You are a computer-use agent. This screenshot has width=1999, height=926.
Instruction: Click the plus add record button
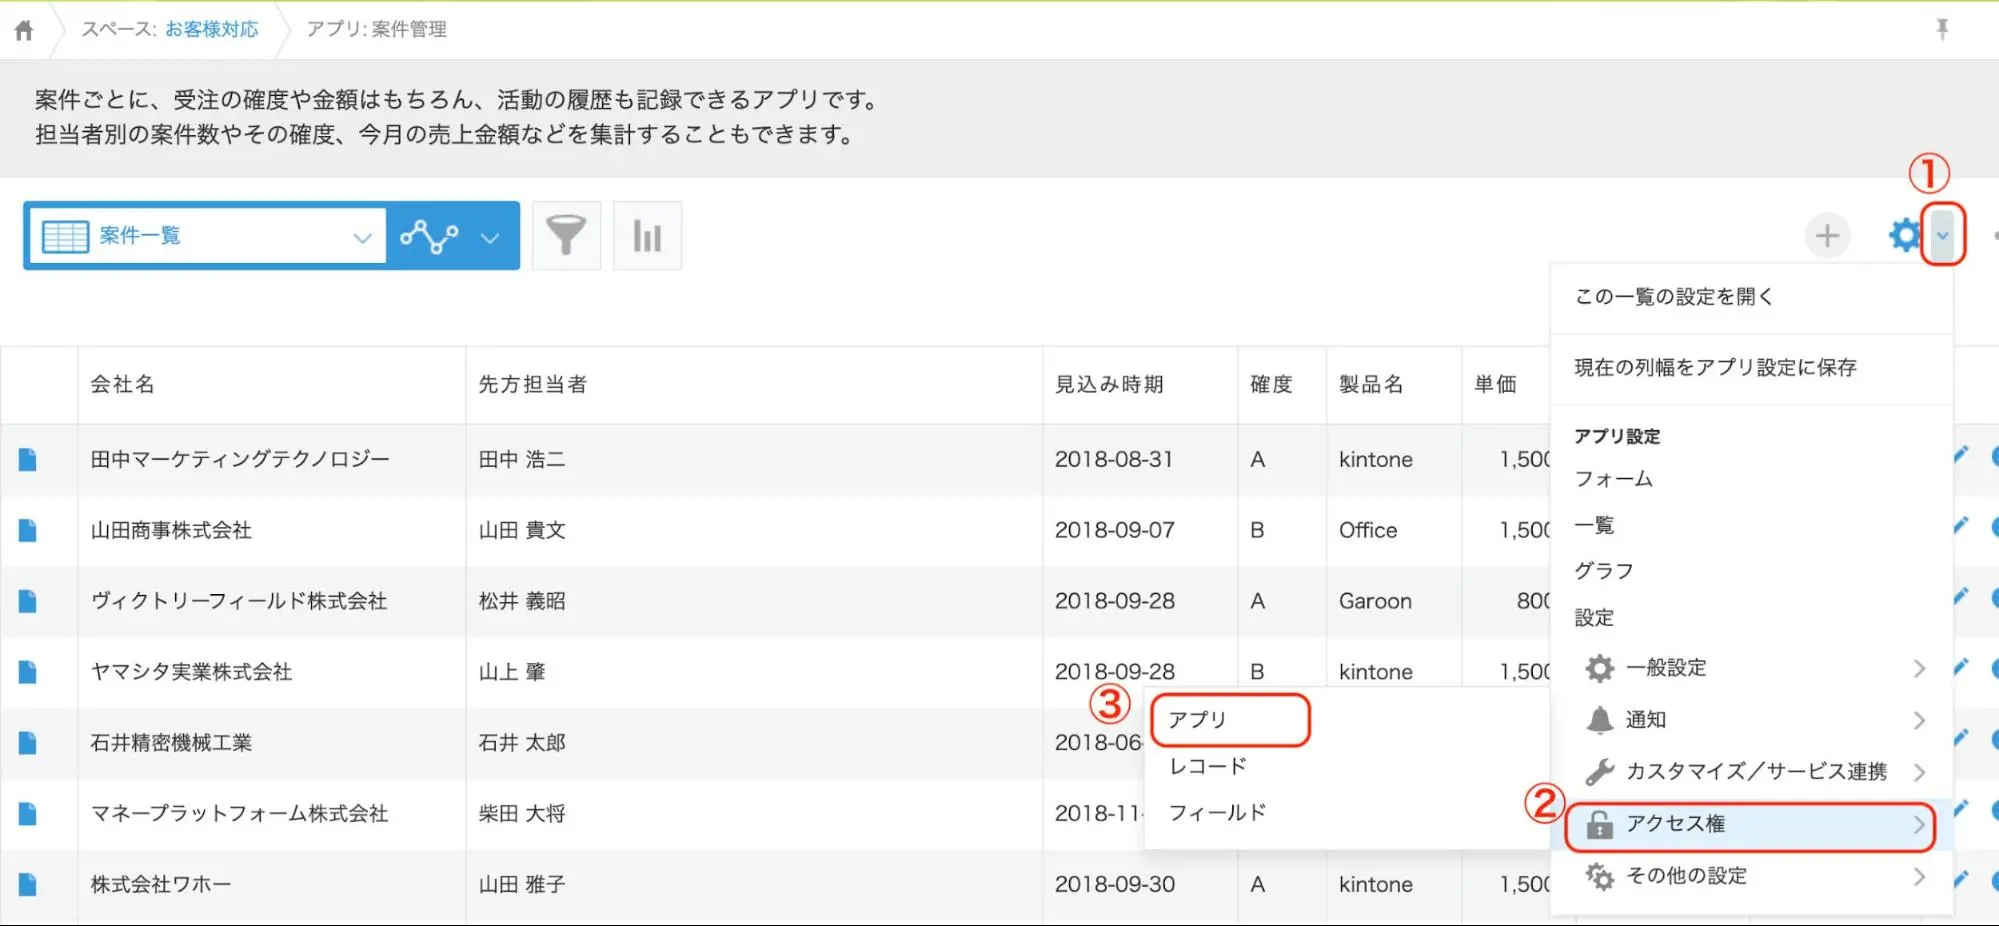click(x=1826, y=236)
